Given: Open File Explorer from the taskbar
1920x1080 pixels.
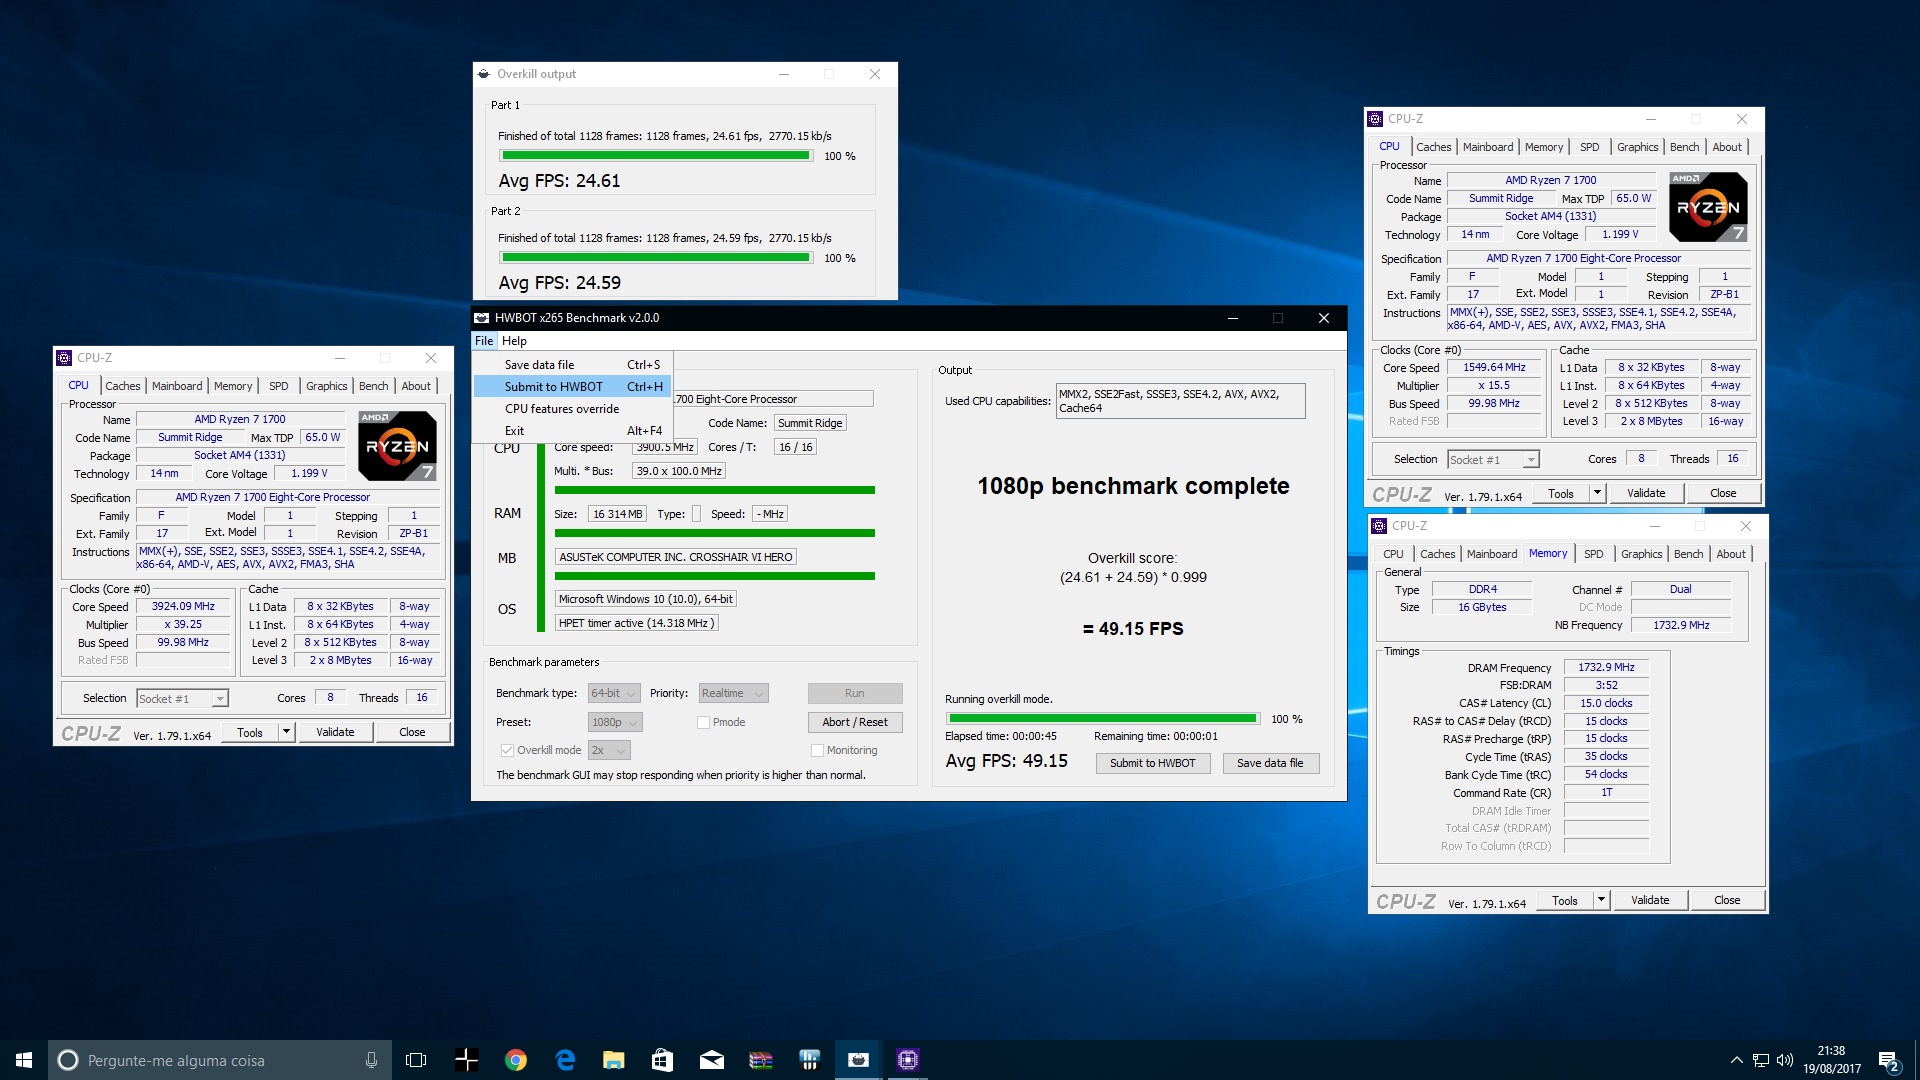Looking at the screenshot, I should [x=614, y=1060].
